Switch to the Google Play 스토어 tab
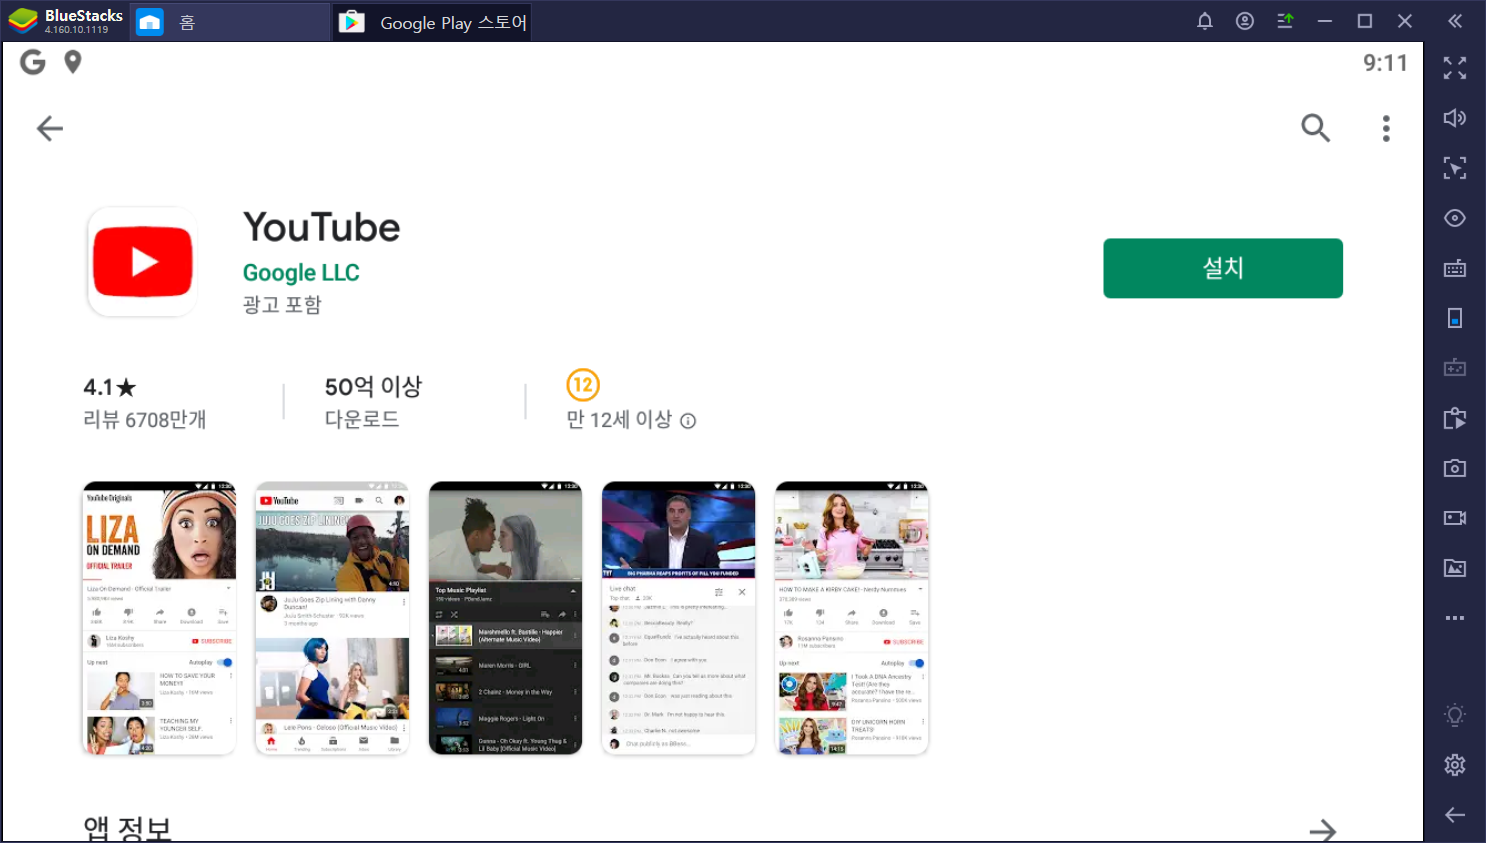Viewport: 1486px width, 843px height. coord(433,22)
